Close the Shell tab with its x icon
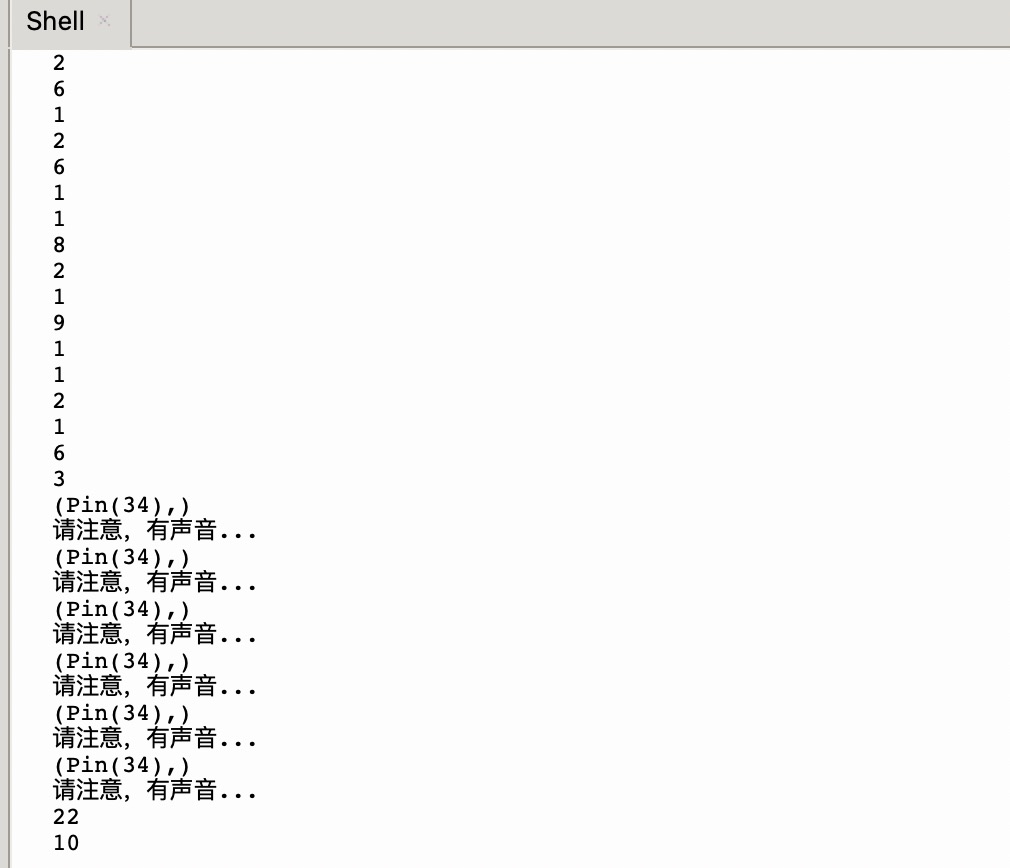This screenshot has height=868, width=1010. coord(104,21)
